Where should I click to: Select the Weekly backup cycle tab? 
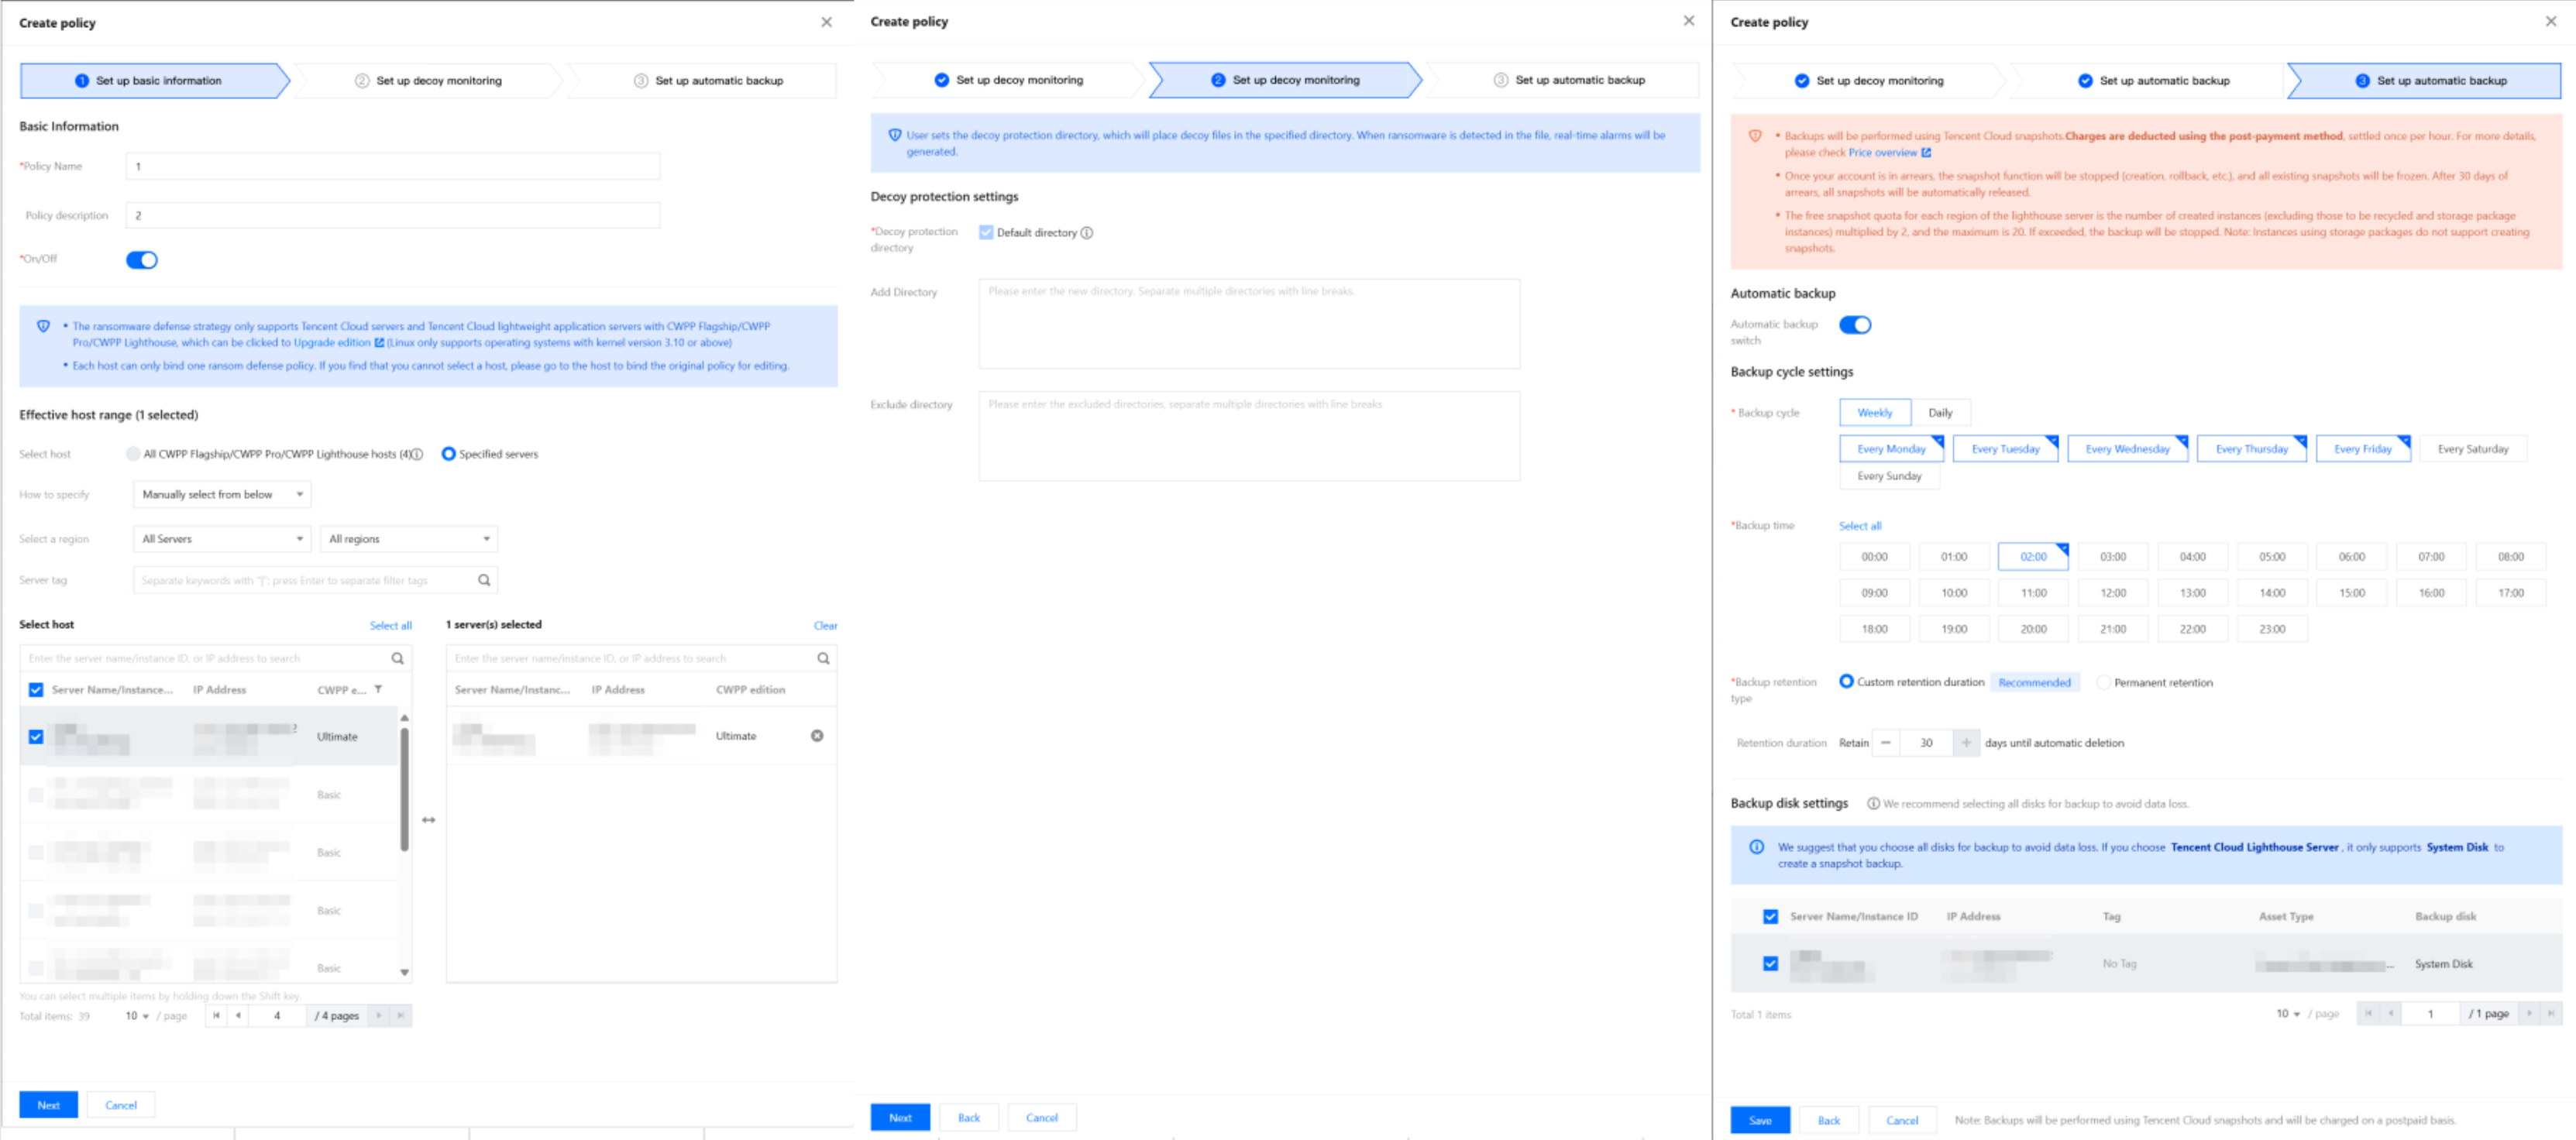[x=1874, y=413]
